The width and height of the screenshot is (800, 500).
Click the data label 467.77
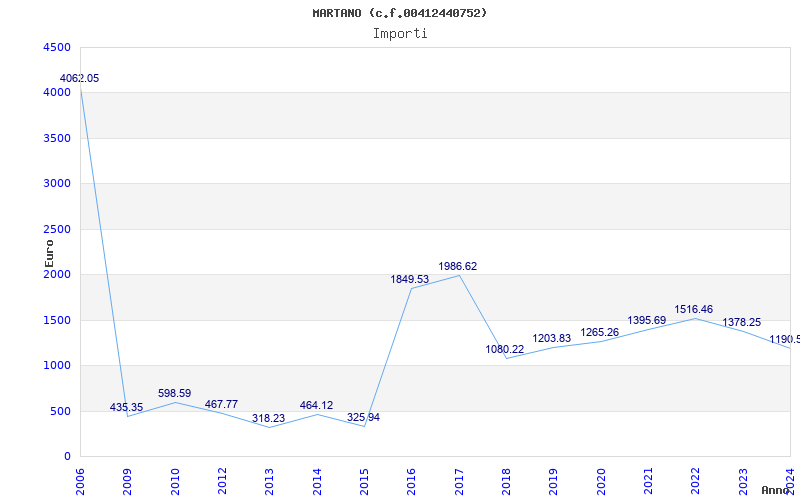(221, 405)
